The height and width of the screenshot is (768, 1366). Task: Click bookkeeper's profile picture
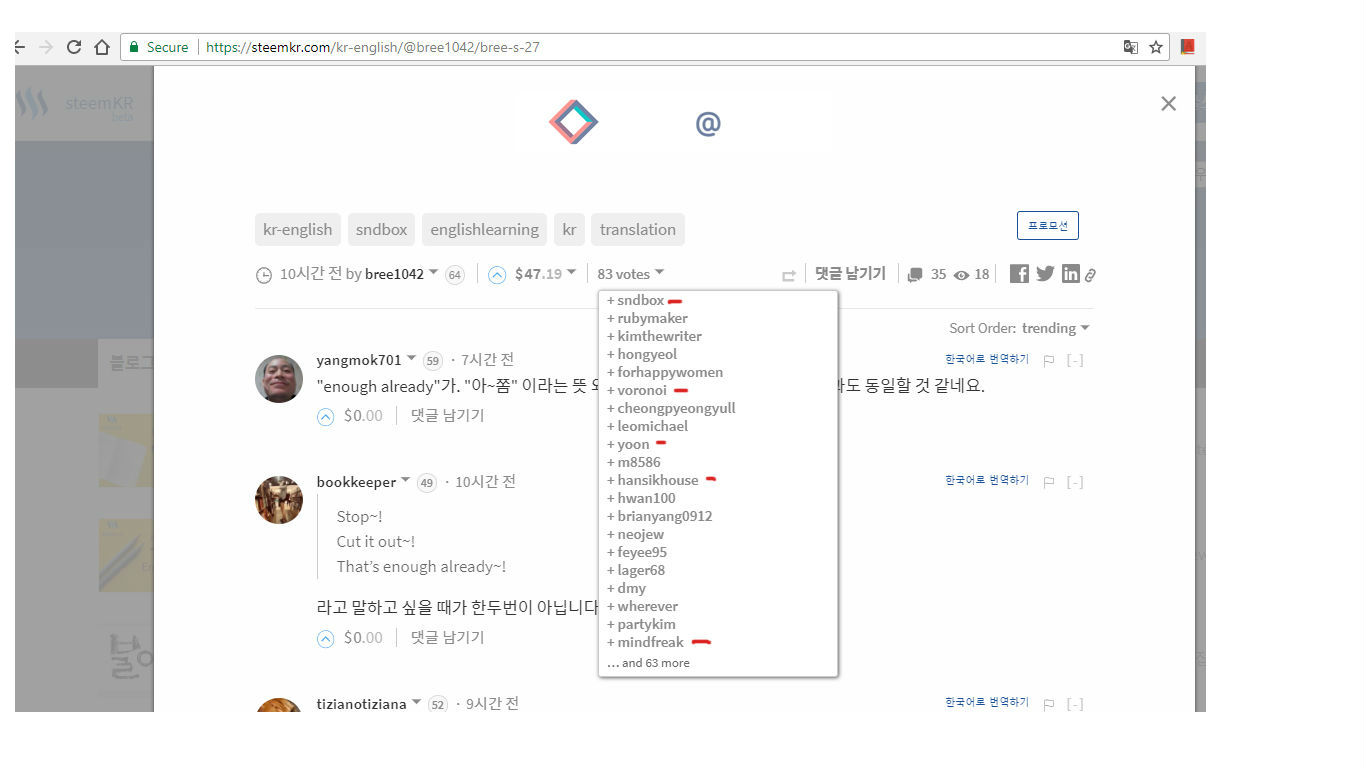[x=278, y=500]
